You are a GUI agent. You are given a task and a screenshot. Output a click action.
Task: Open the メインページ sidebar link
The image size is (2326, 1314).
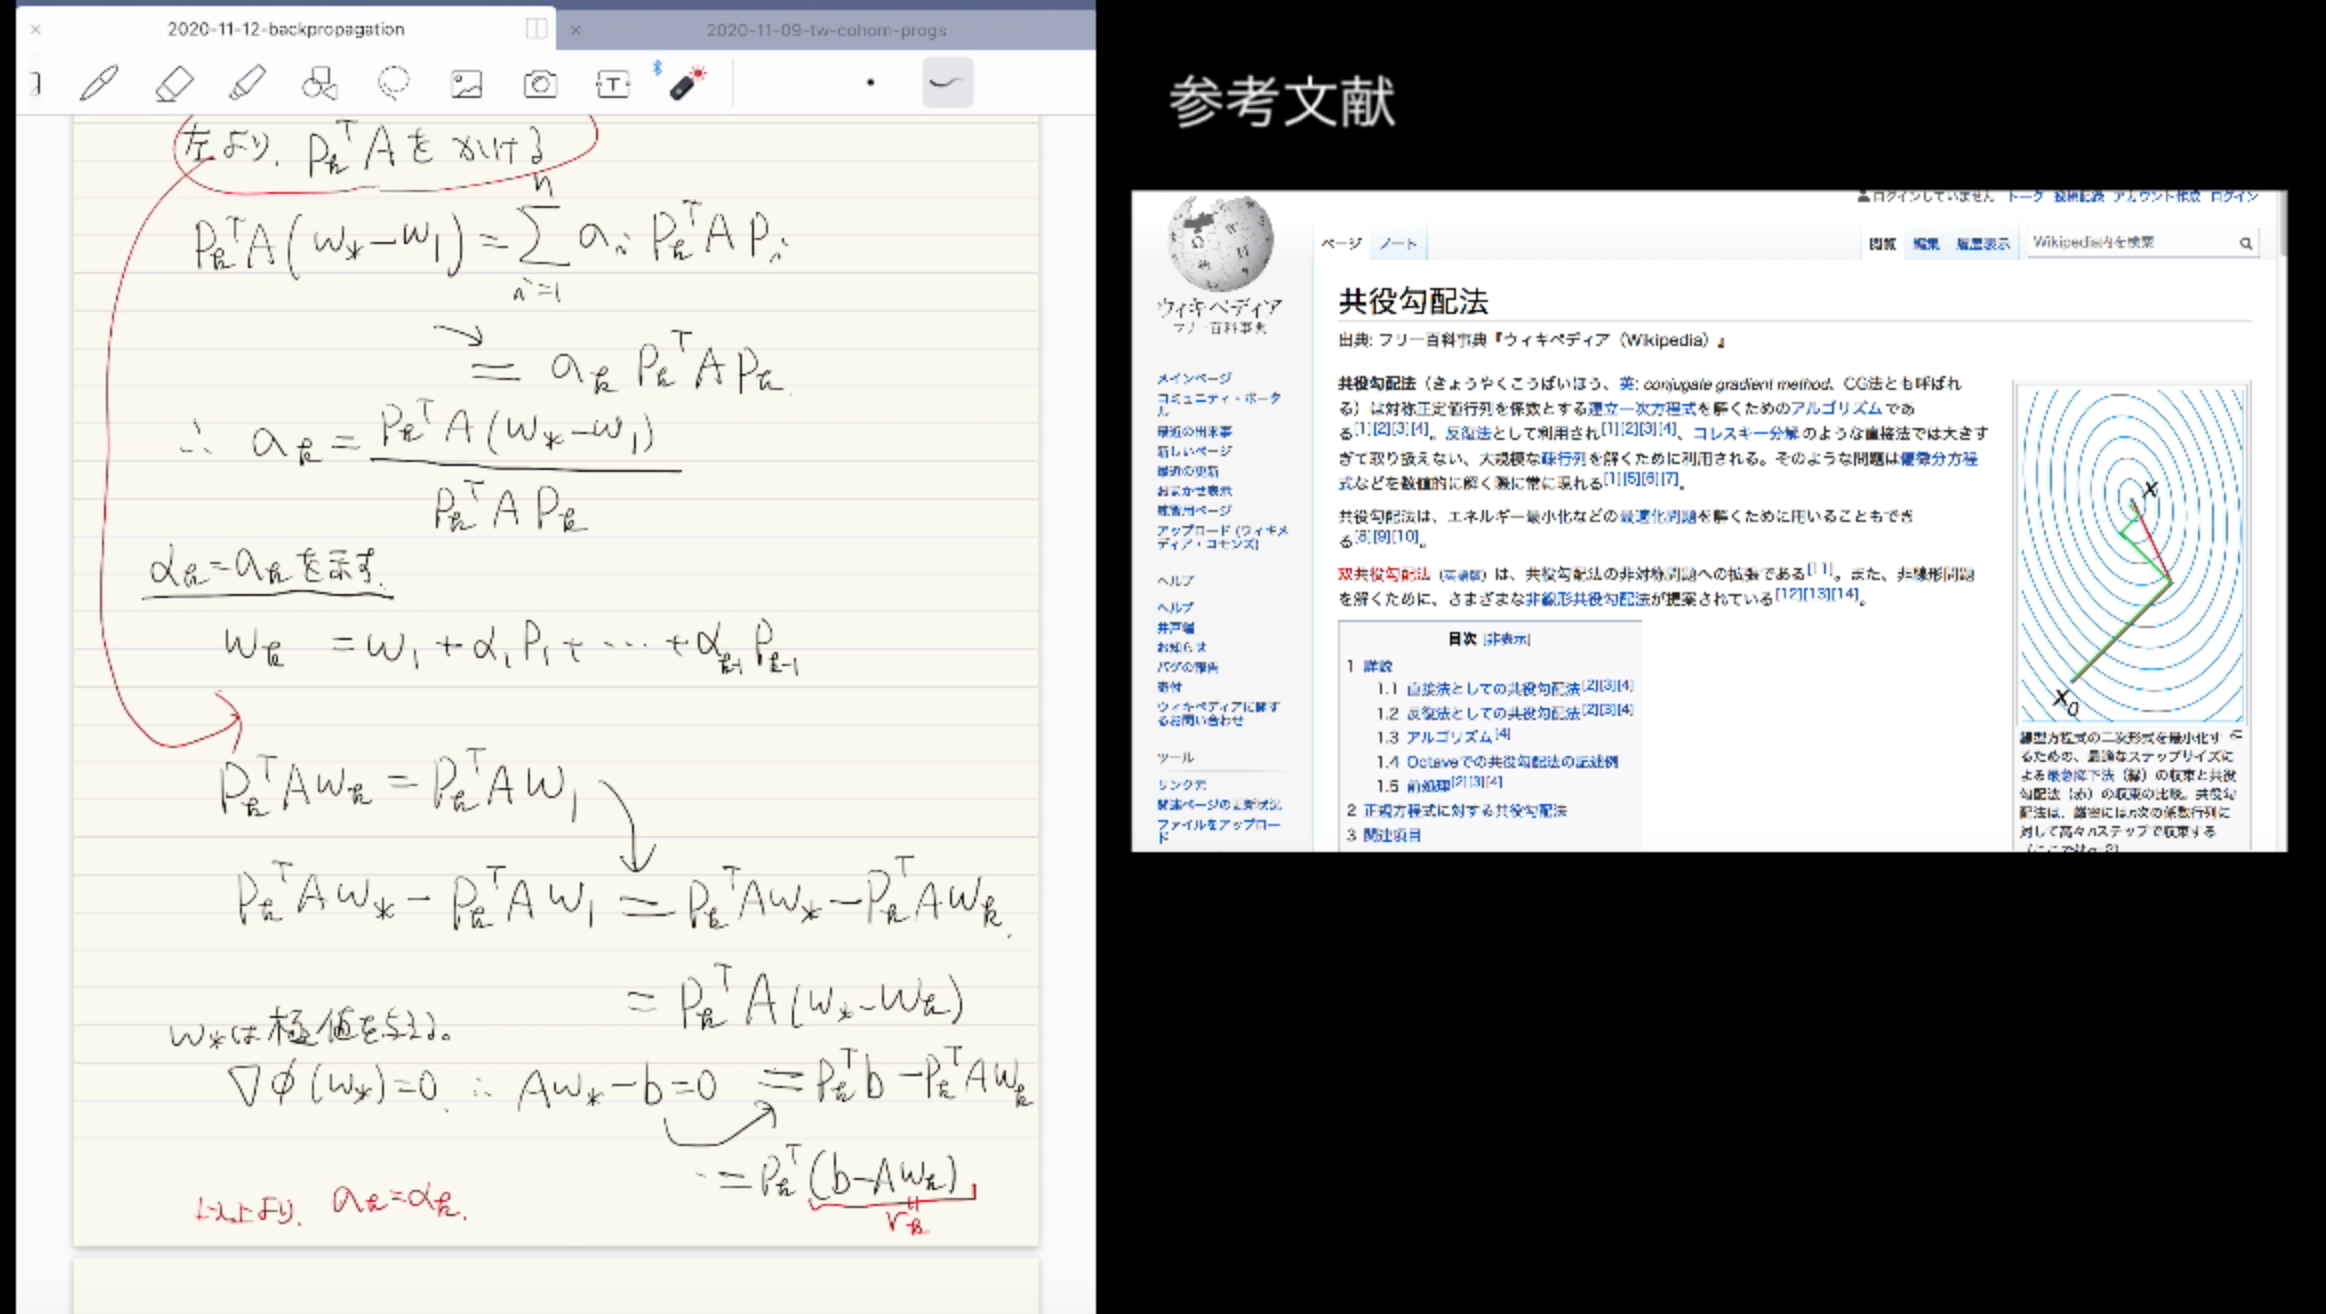click(x=1194, y=378)
